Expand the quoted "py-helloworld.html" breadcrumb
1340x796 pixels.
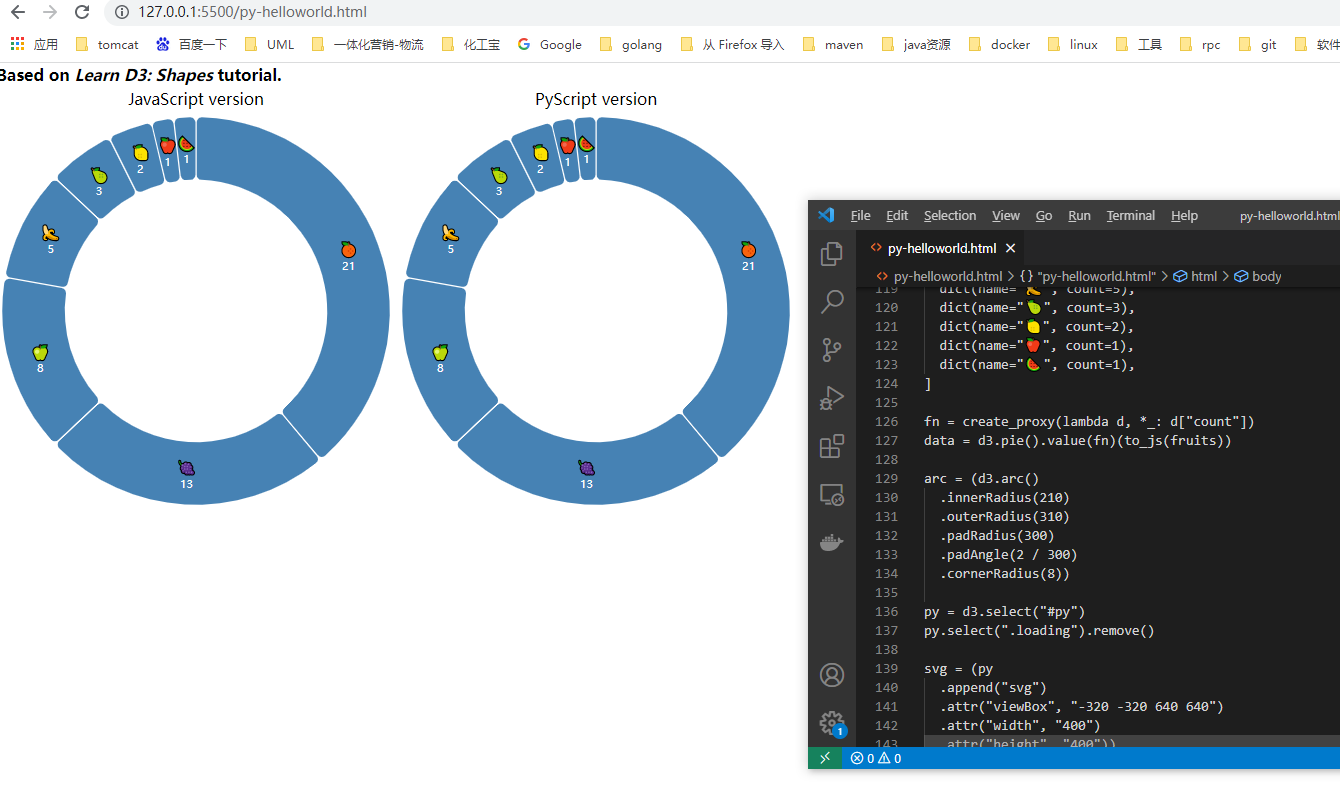click(1087, 276)
